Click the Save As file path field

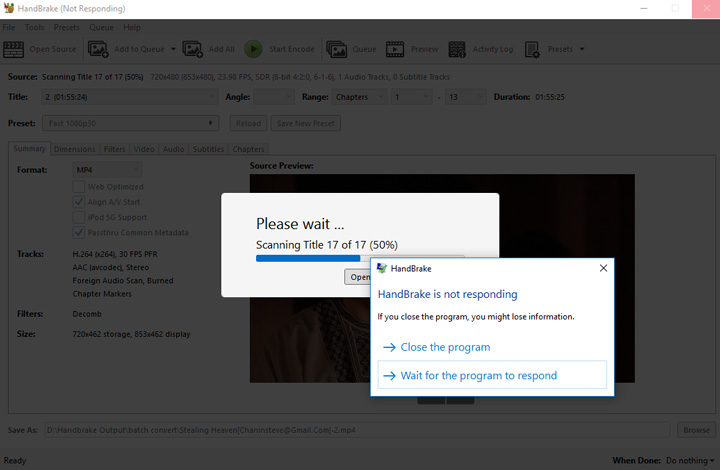tap(357, 430)
